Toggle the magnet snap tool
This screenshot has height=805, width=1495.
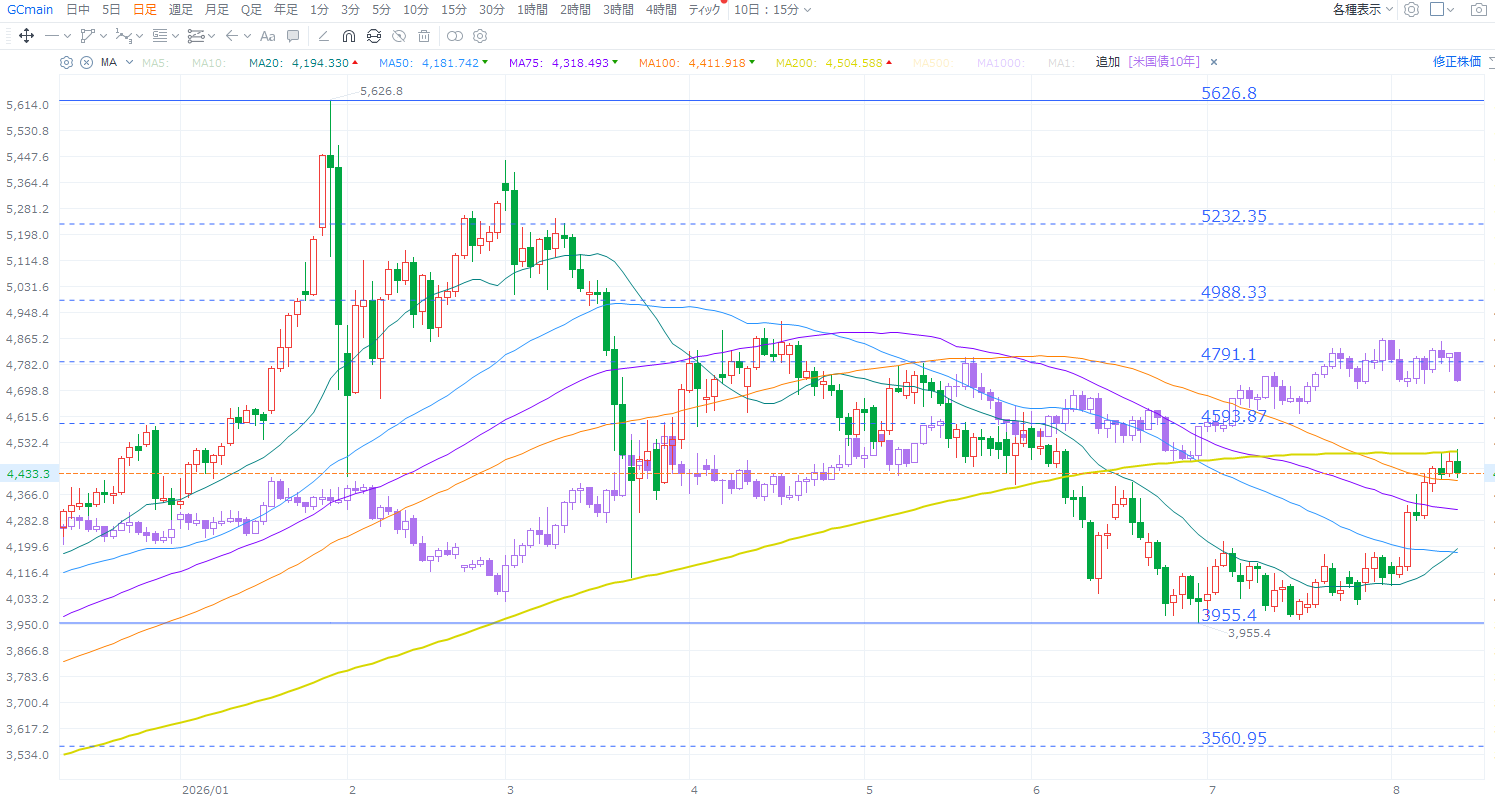pyautogui.click(x=348, y=36)
